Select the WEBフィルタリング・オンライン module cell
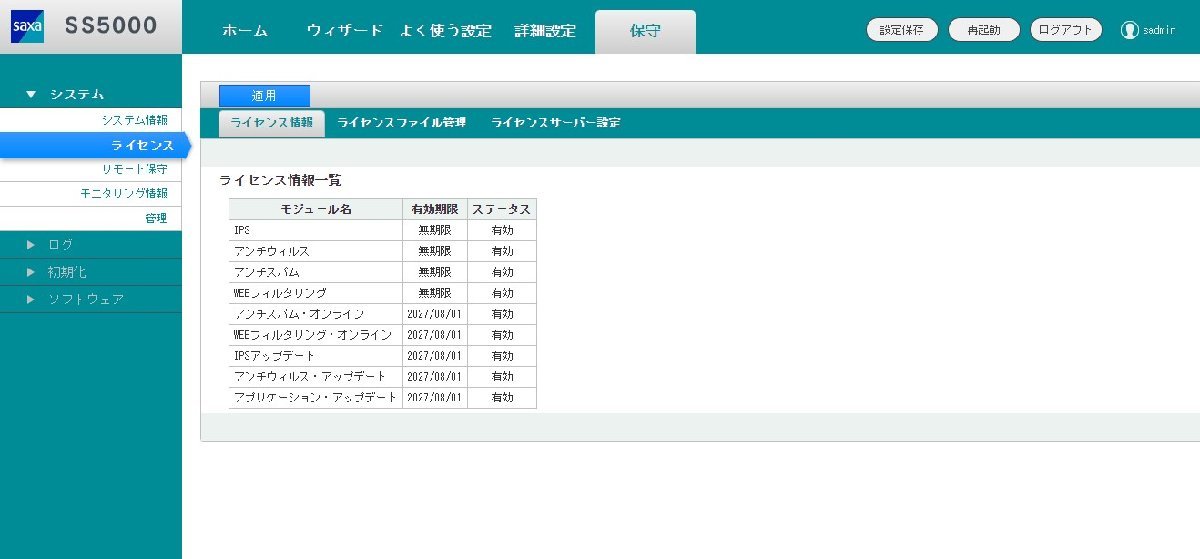The image size is (1200, 559). point(315,335)
